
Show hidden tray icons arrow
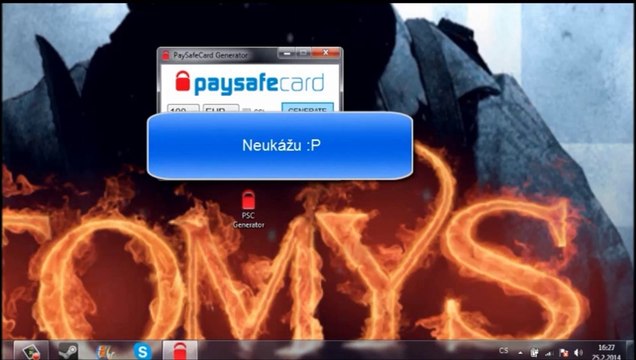(520, 353)
